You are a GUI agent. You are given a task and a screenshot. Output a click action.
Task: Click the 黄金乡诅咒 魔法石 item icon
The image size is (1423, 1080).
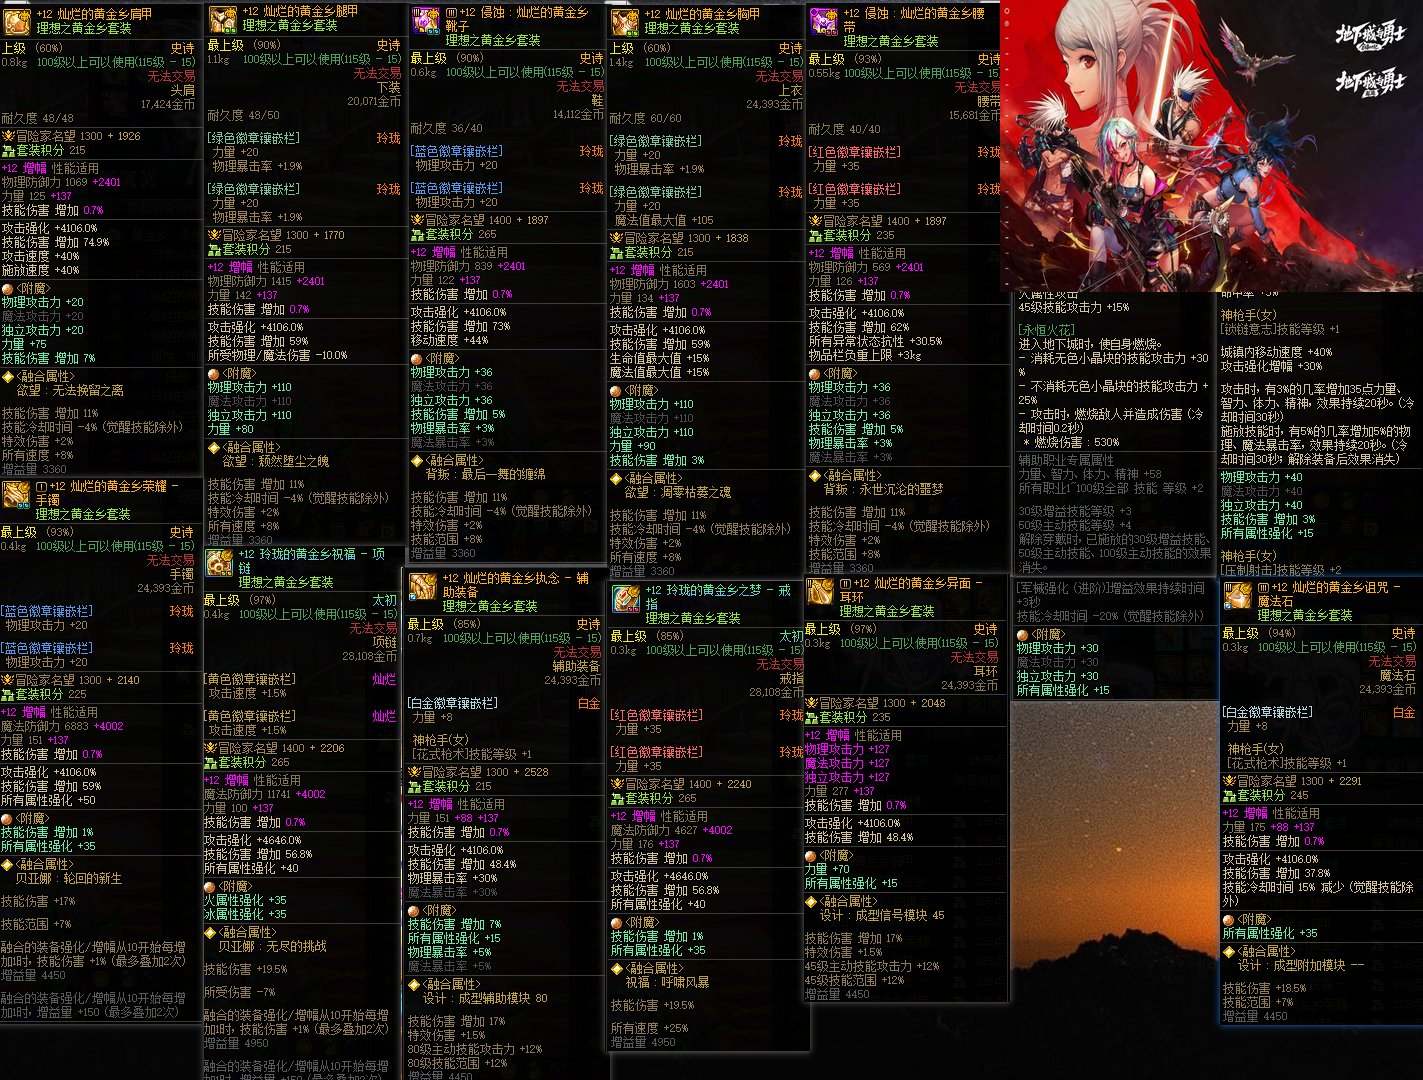tap(1238, 596)
